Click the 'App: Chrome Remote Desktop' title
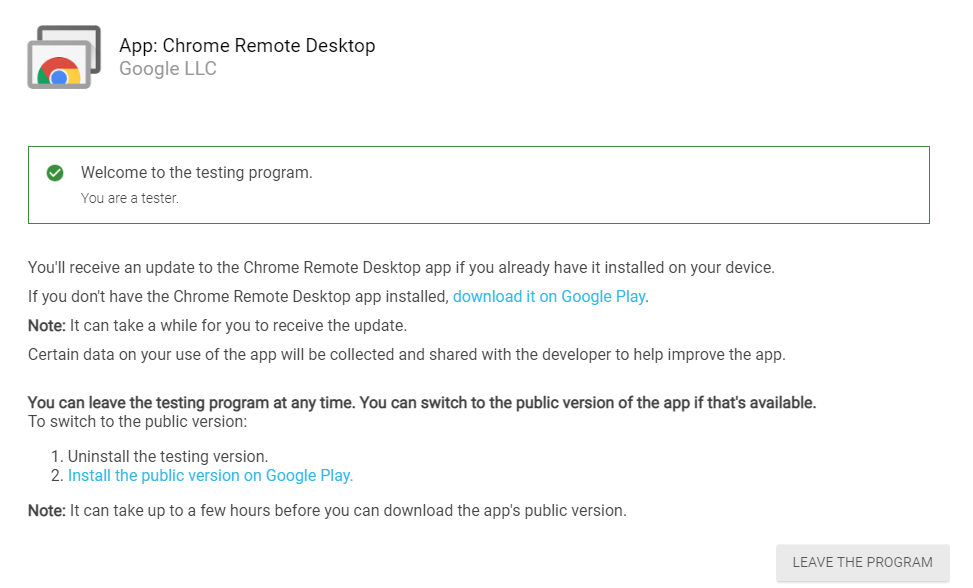This screenshot has height=588, width=973. click(x=247, y=45)
